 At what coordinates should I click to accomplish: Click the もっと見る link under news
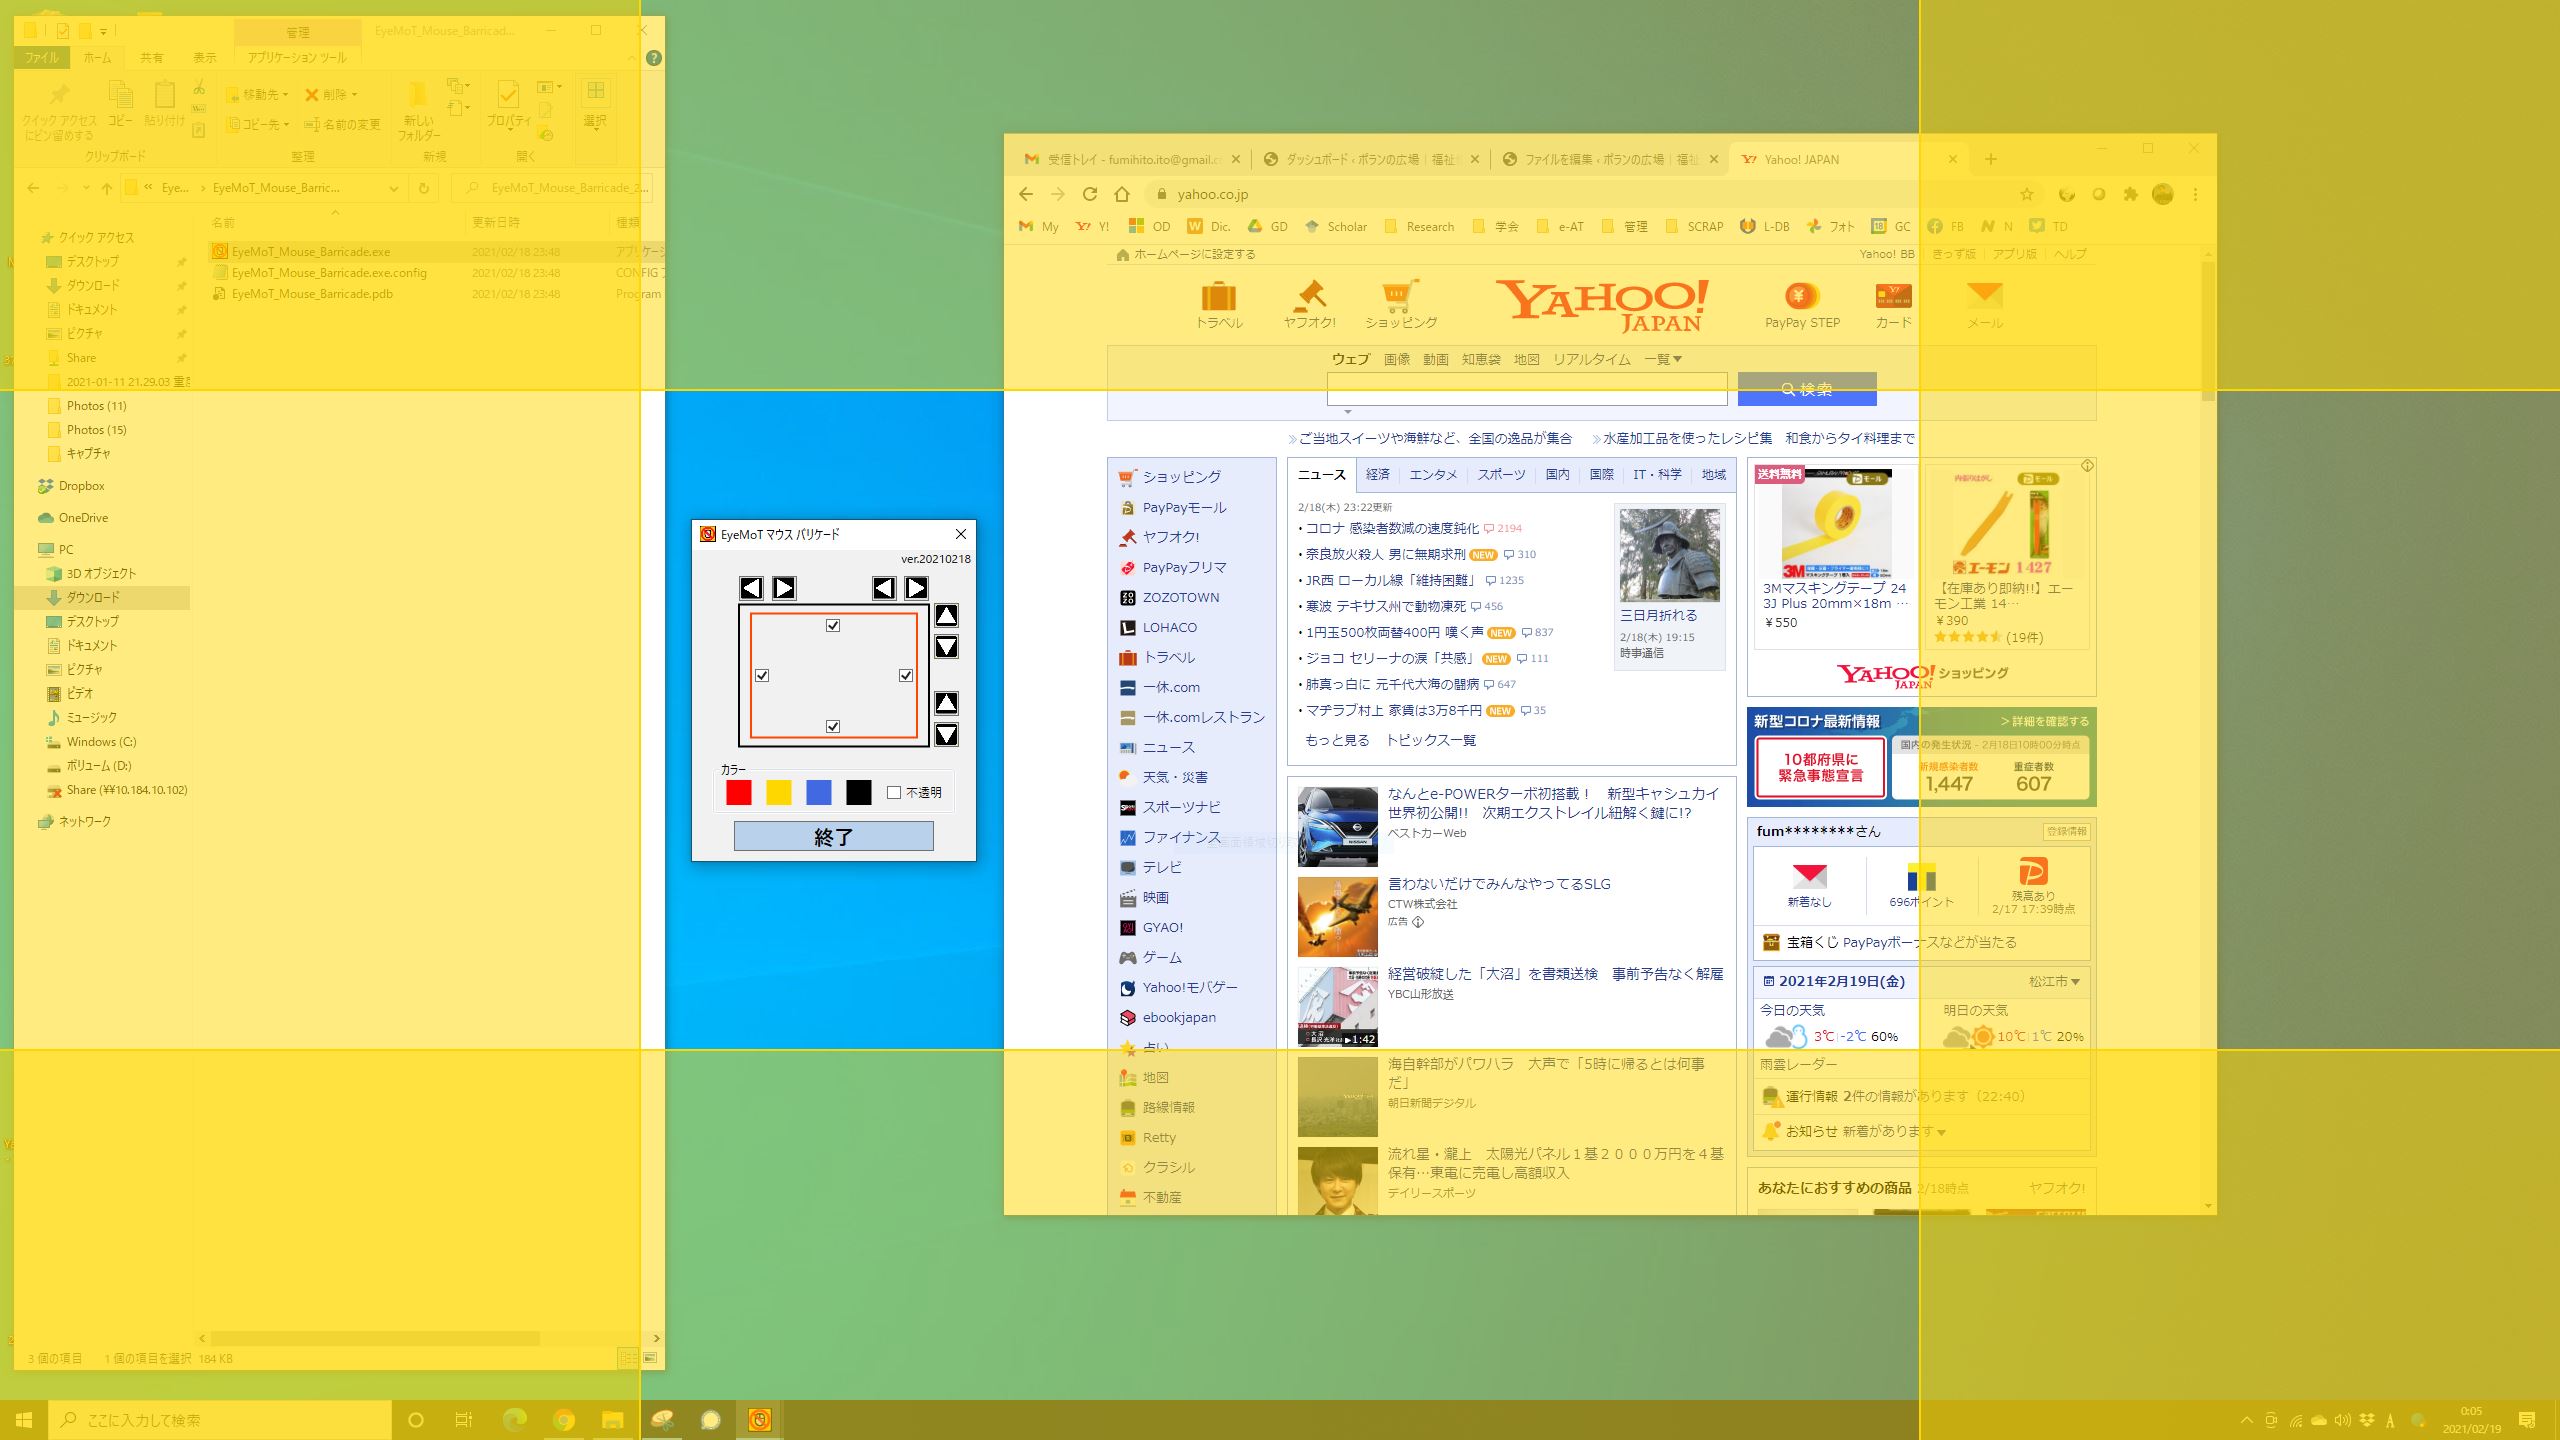click(1337, 740)
